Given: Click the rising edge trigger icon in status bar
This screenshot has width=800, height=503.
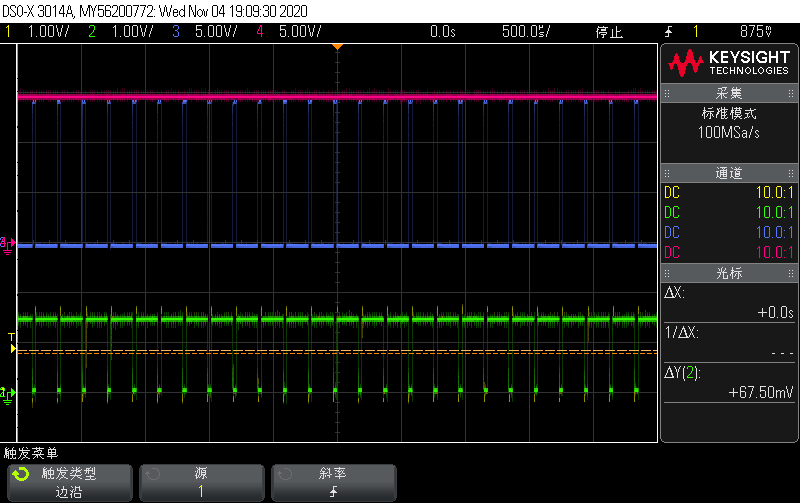Looking at the screenshot, I should tap(669, 32).
